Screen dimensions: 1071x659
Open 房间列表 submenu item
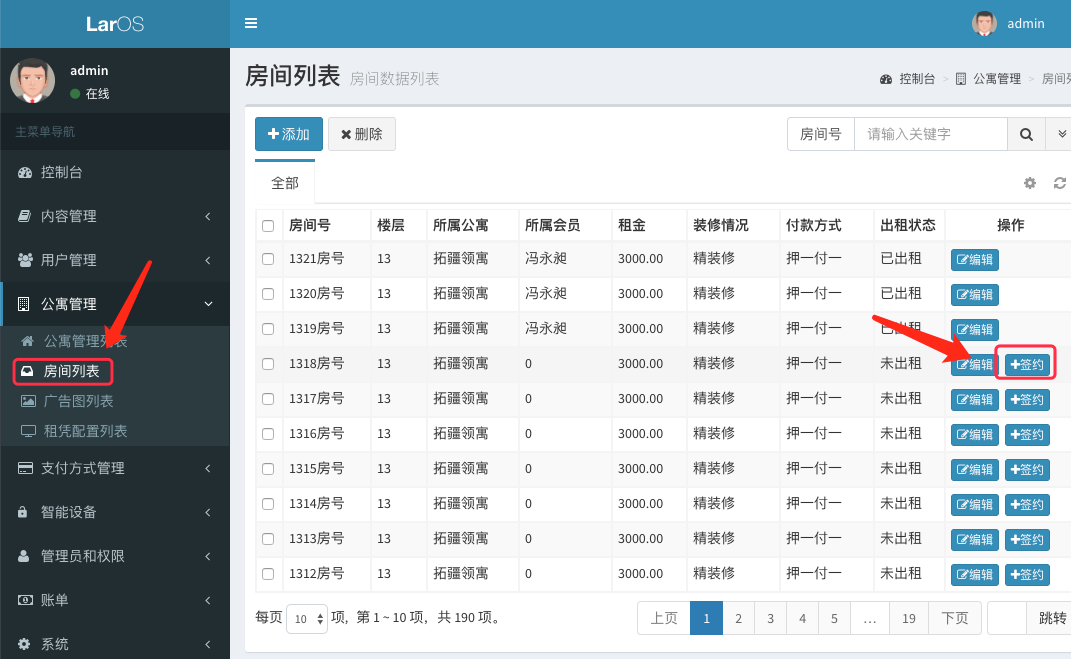(71, 371)
